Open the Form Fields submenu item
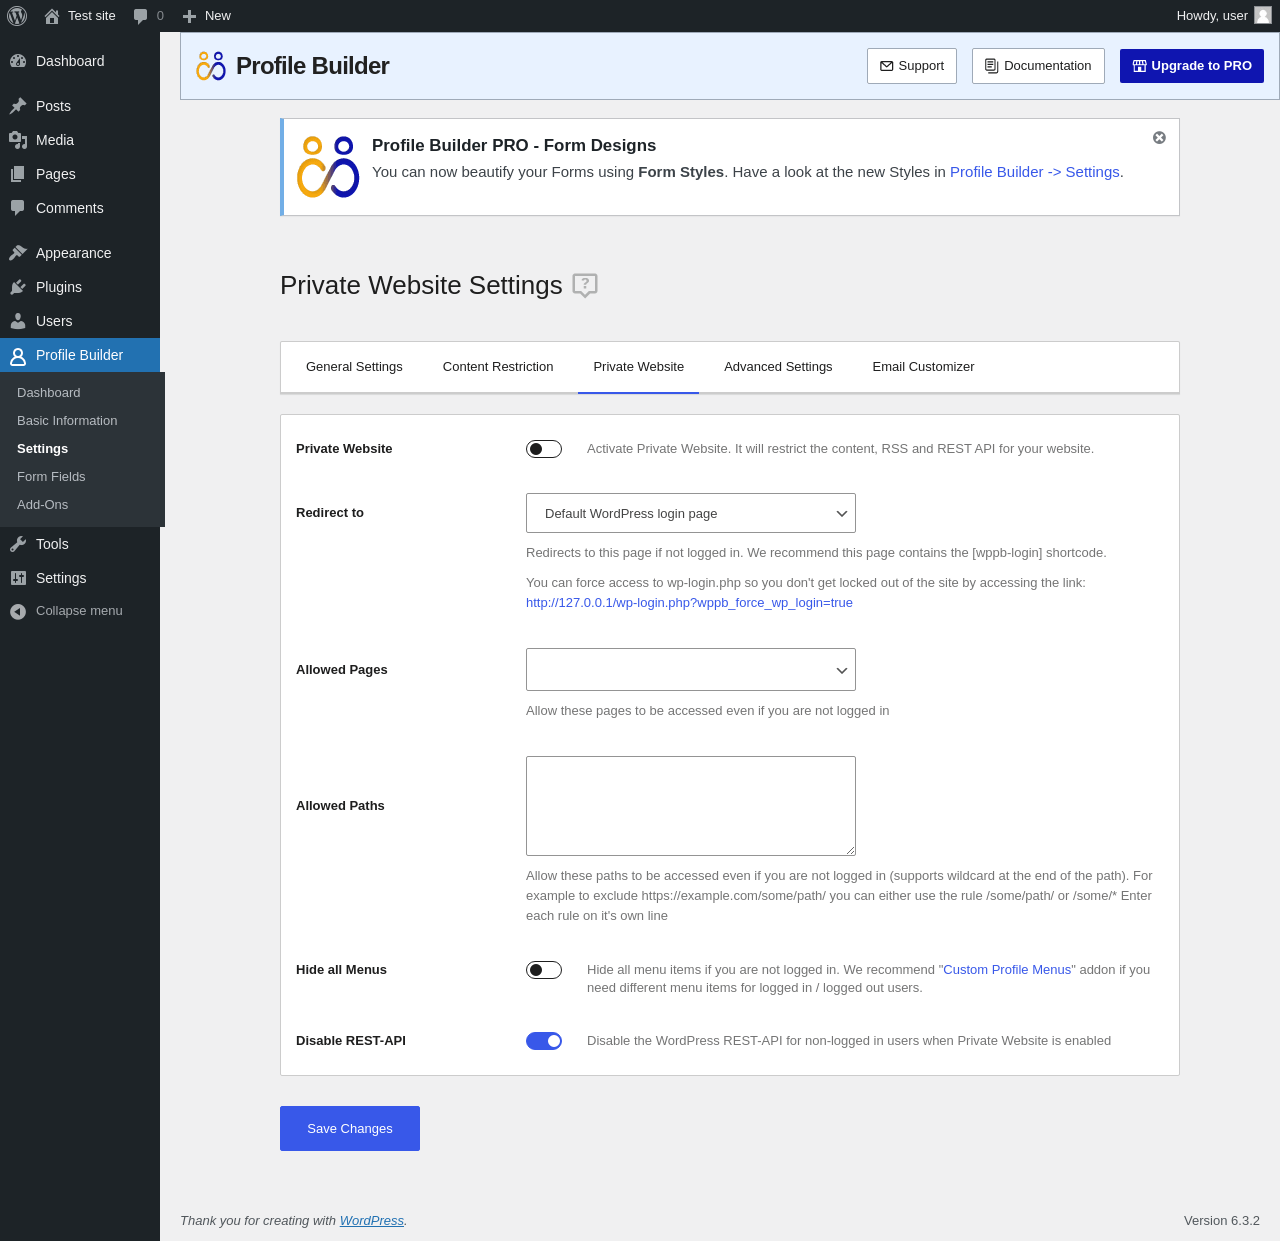Screen dimensions: 1280x1241 (51, 477)
